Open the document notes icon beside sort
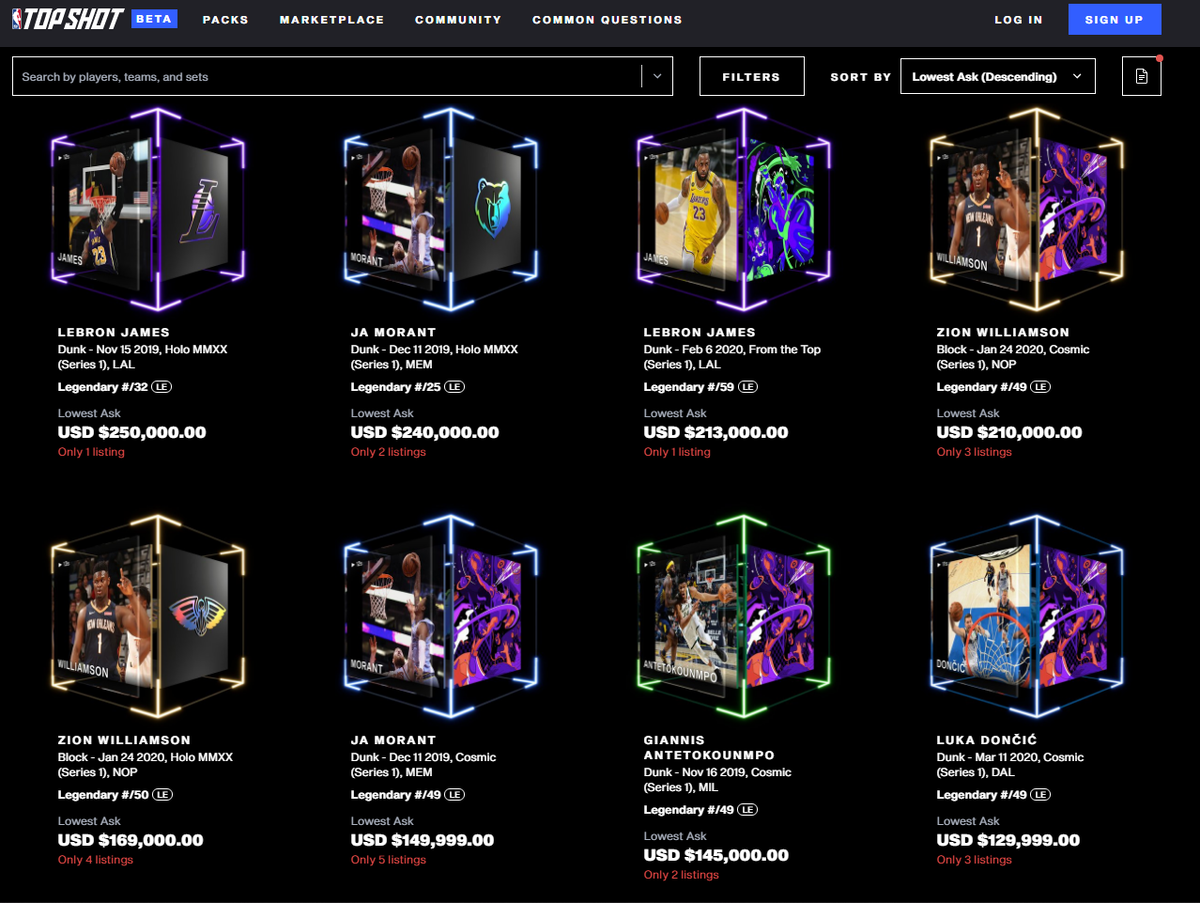The width and height of the screenshot is (1200, 903). pos(1142,77)
